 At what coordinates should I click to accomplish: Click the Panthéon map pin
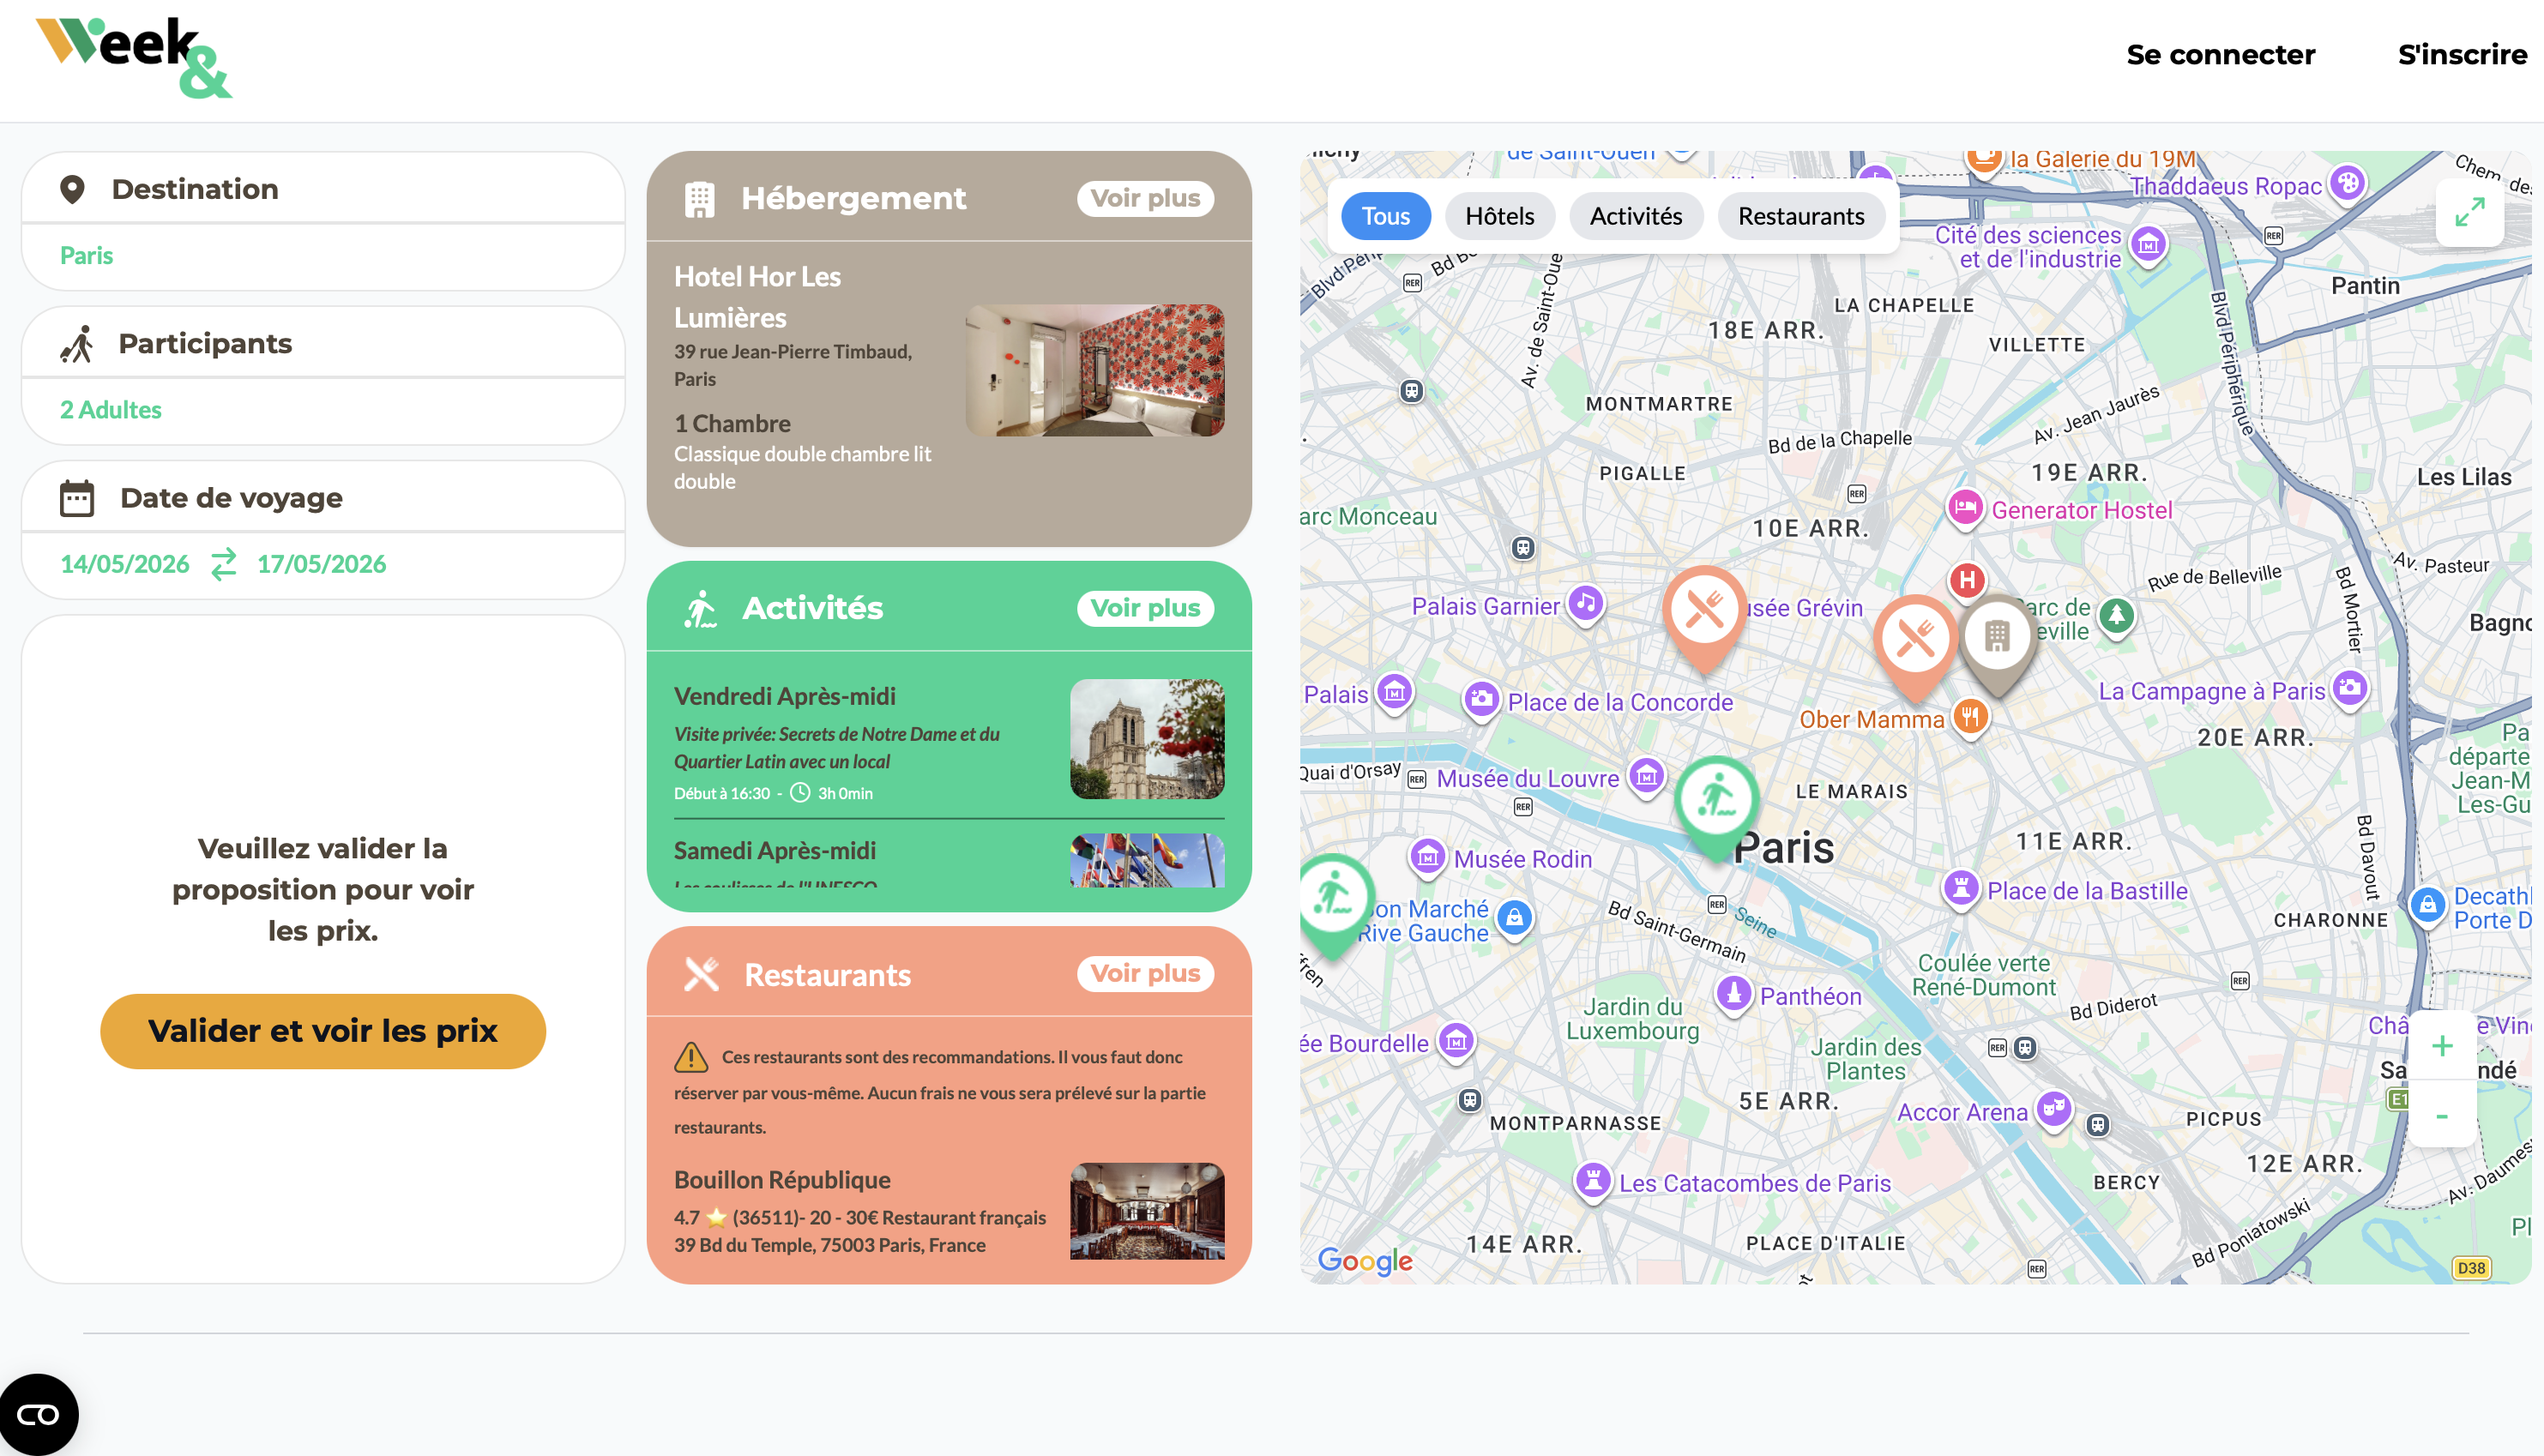pos(1733,994)
